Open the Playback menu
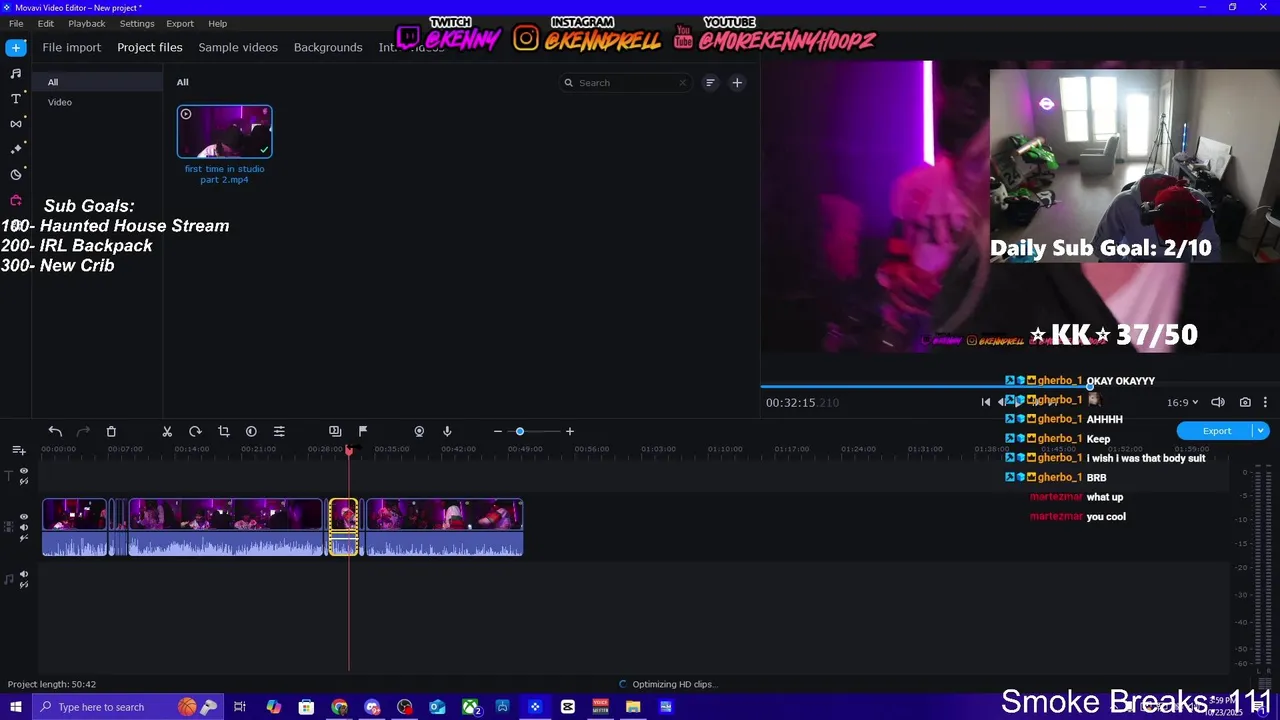Viewport: 1280px width, 720px height. [x=87, y=23]
